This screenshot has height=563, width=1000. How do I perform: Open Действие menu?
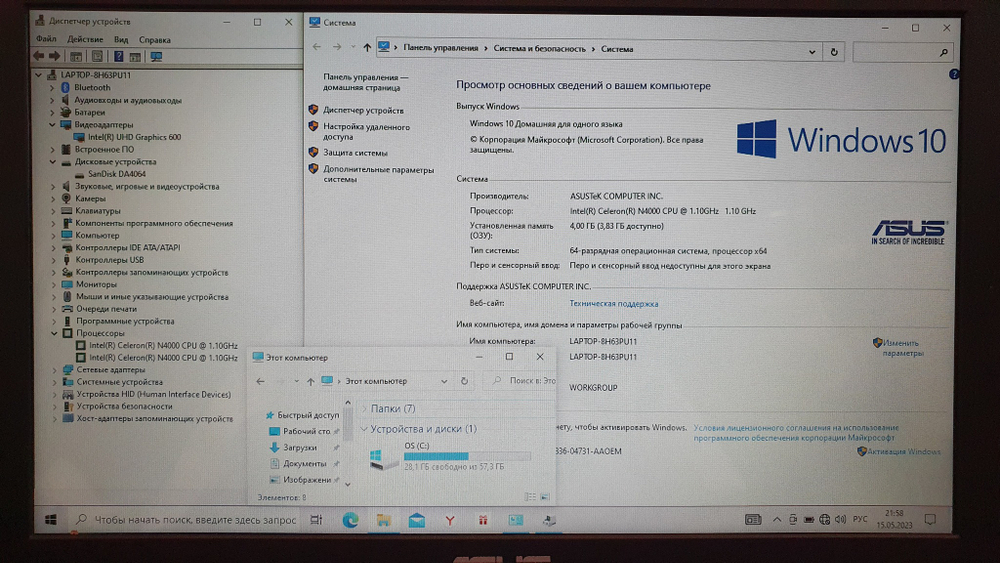(85, 40)
